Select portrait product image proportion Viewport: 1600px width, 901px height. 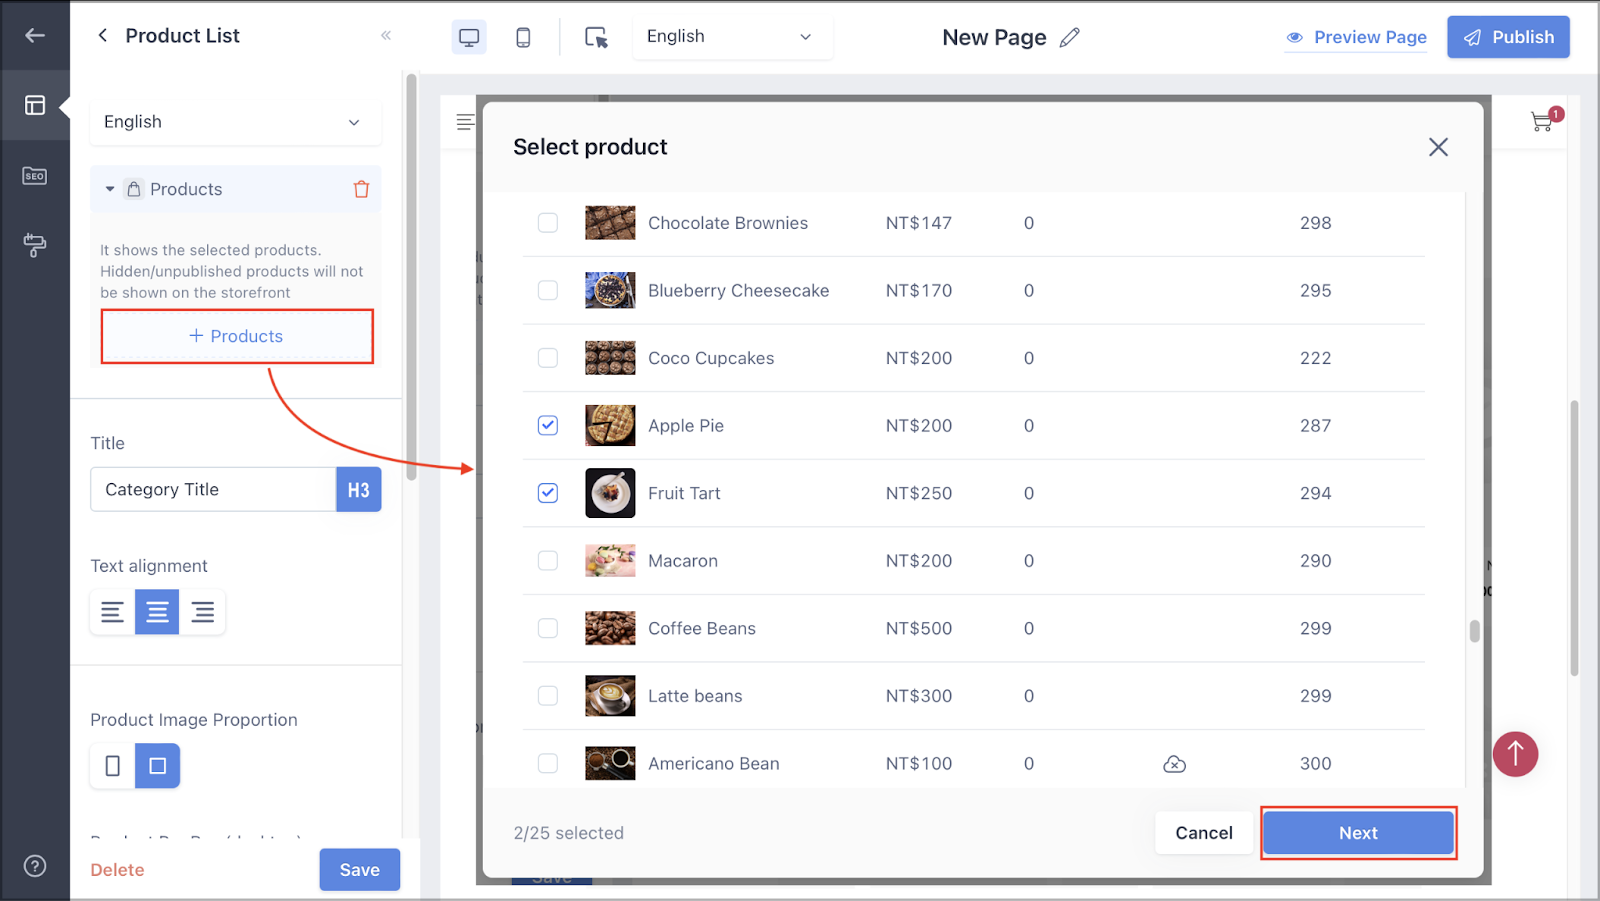112,766
